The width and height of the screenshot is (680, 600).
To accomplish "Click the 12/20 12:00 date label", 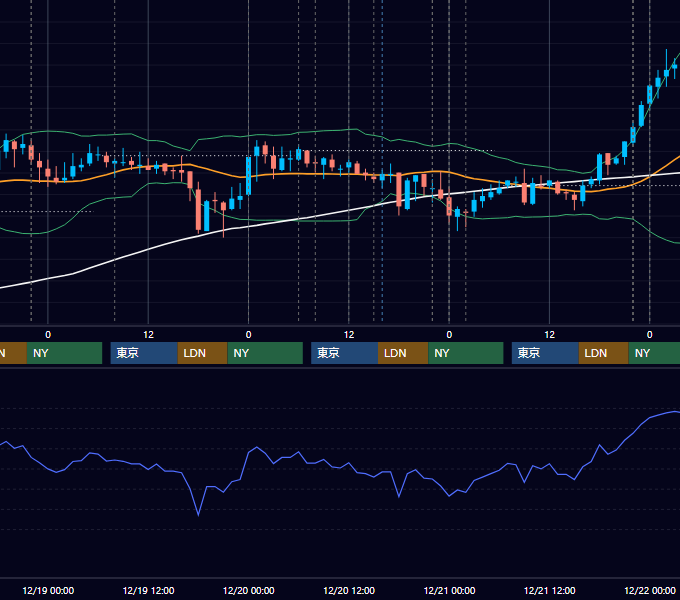I will pos(349,590).
